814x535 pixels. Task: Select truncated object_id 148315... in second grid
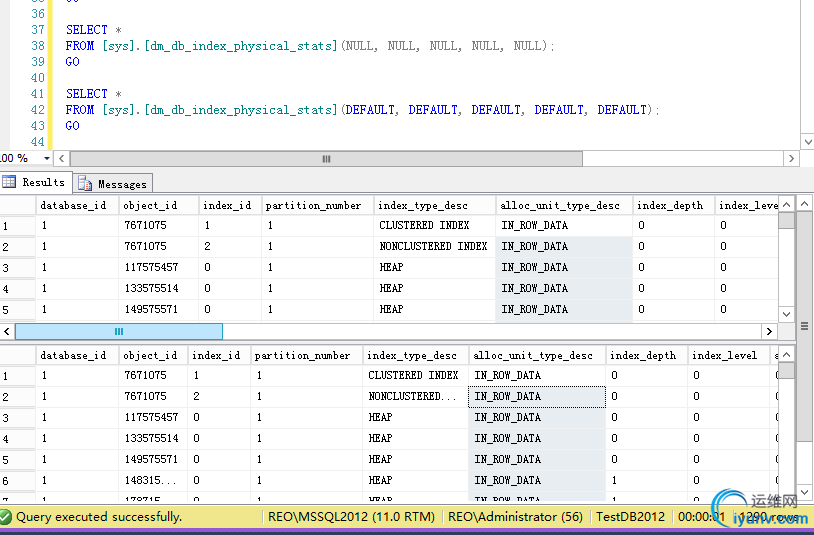(153, 481)
